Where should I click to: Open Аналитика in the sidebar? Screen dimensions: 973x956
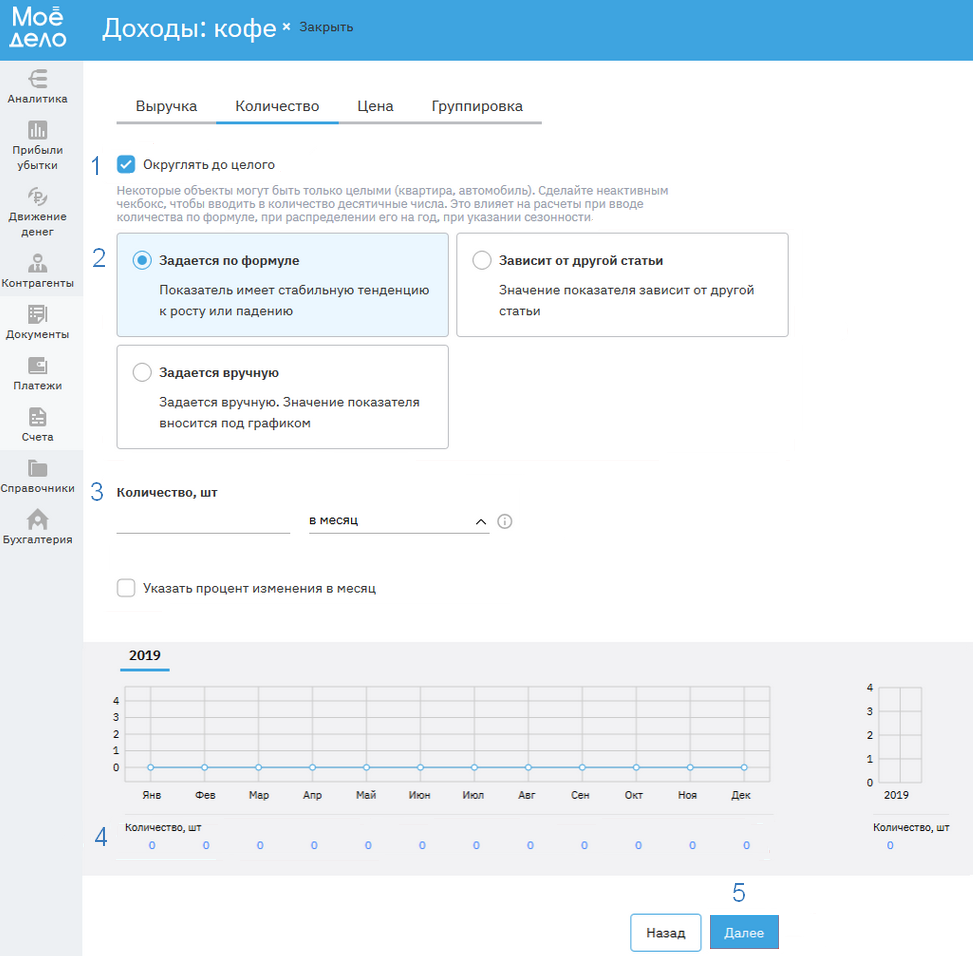tap(37, 87)
